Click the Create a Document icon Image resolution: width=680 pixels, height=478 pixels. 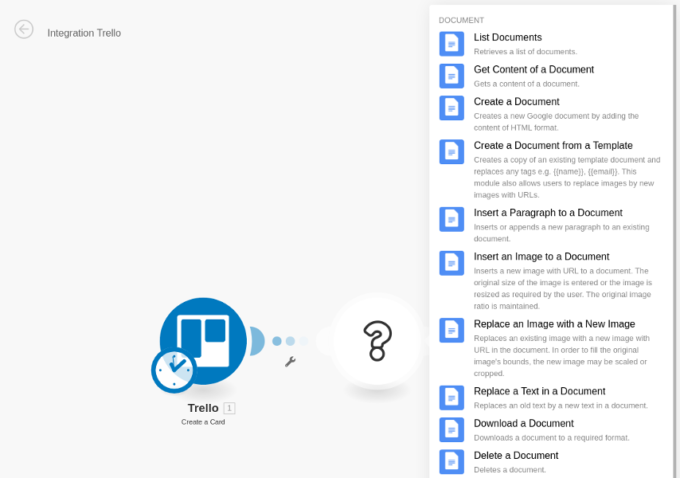452,107
